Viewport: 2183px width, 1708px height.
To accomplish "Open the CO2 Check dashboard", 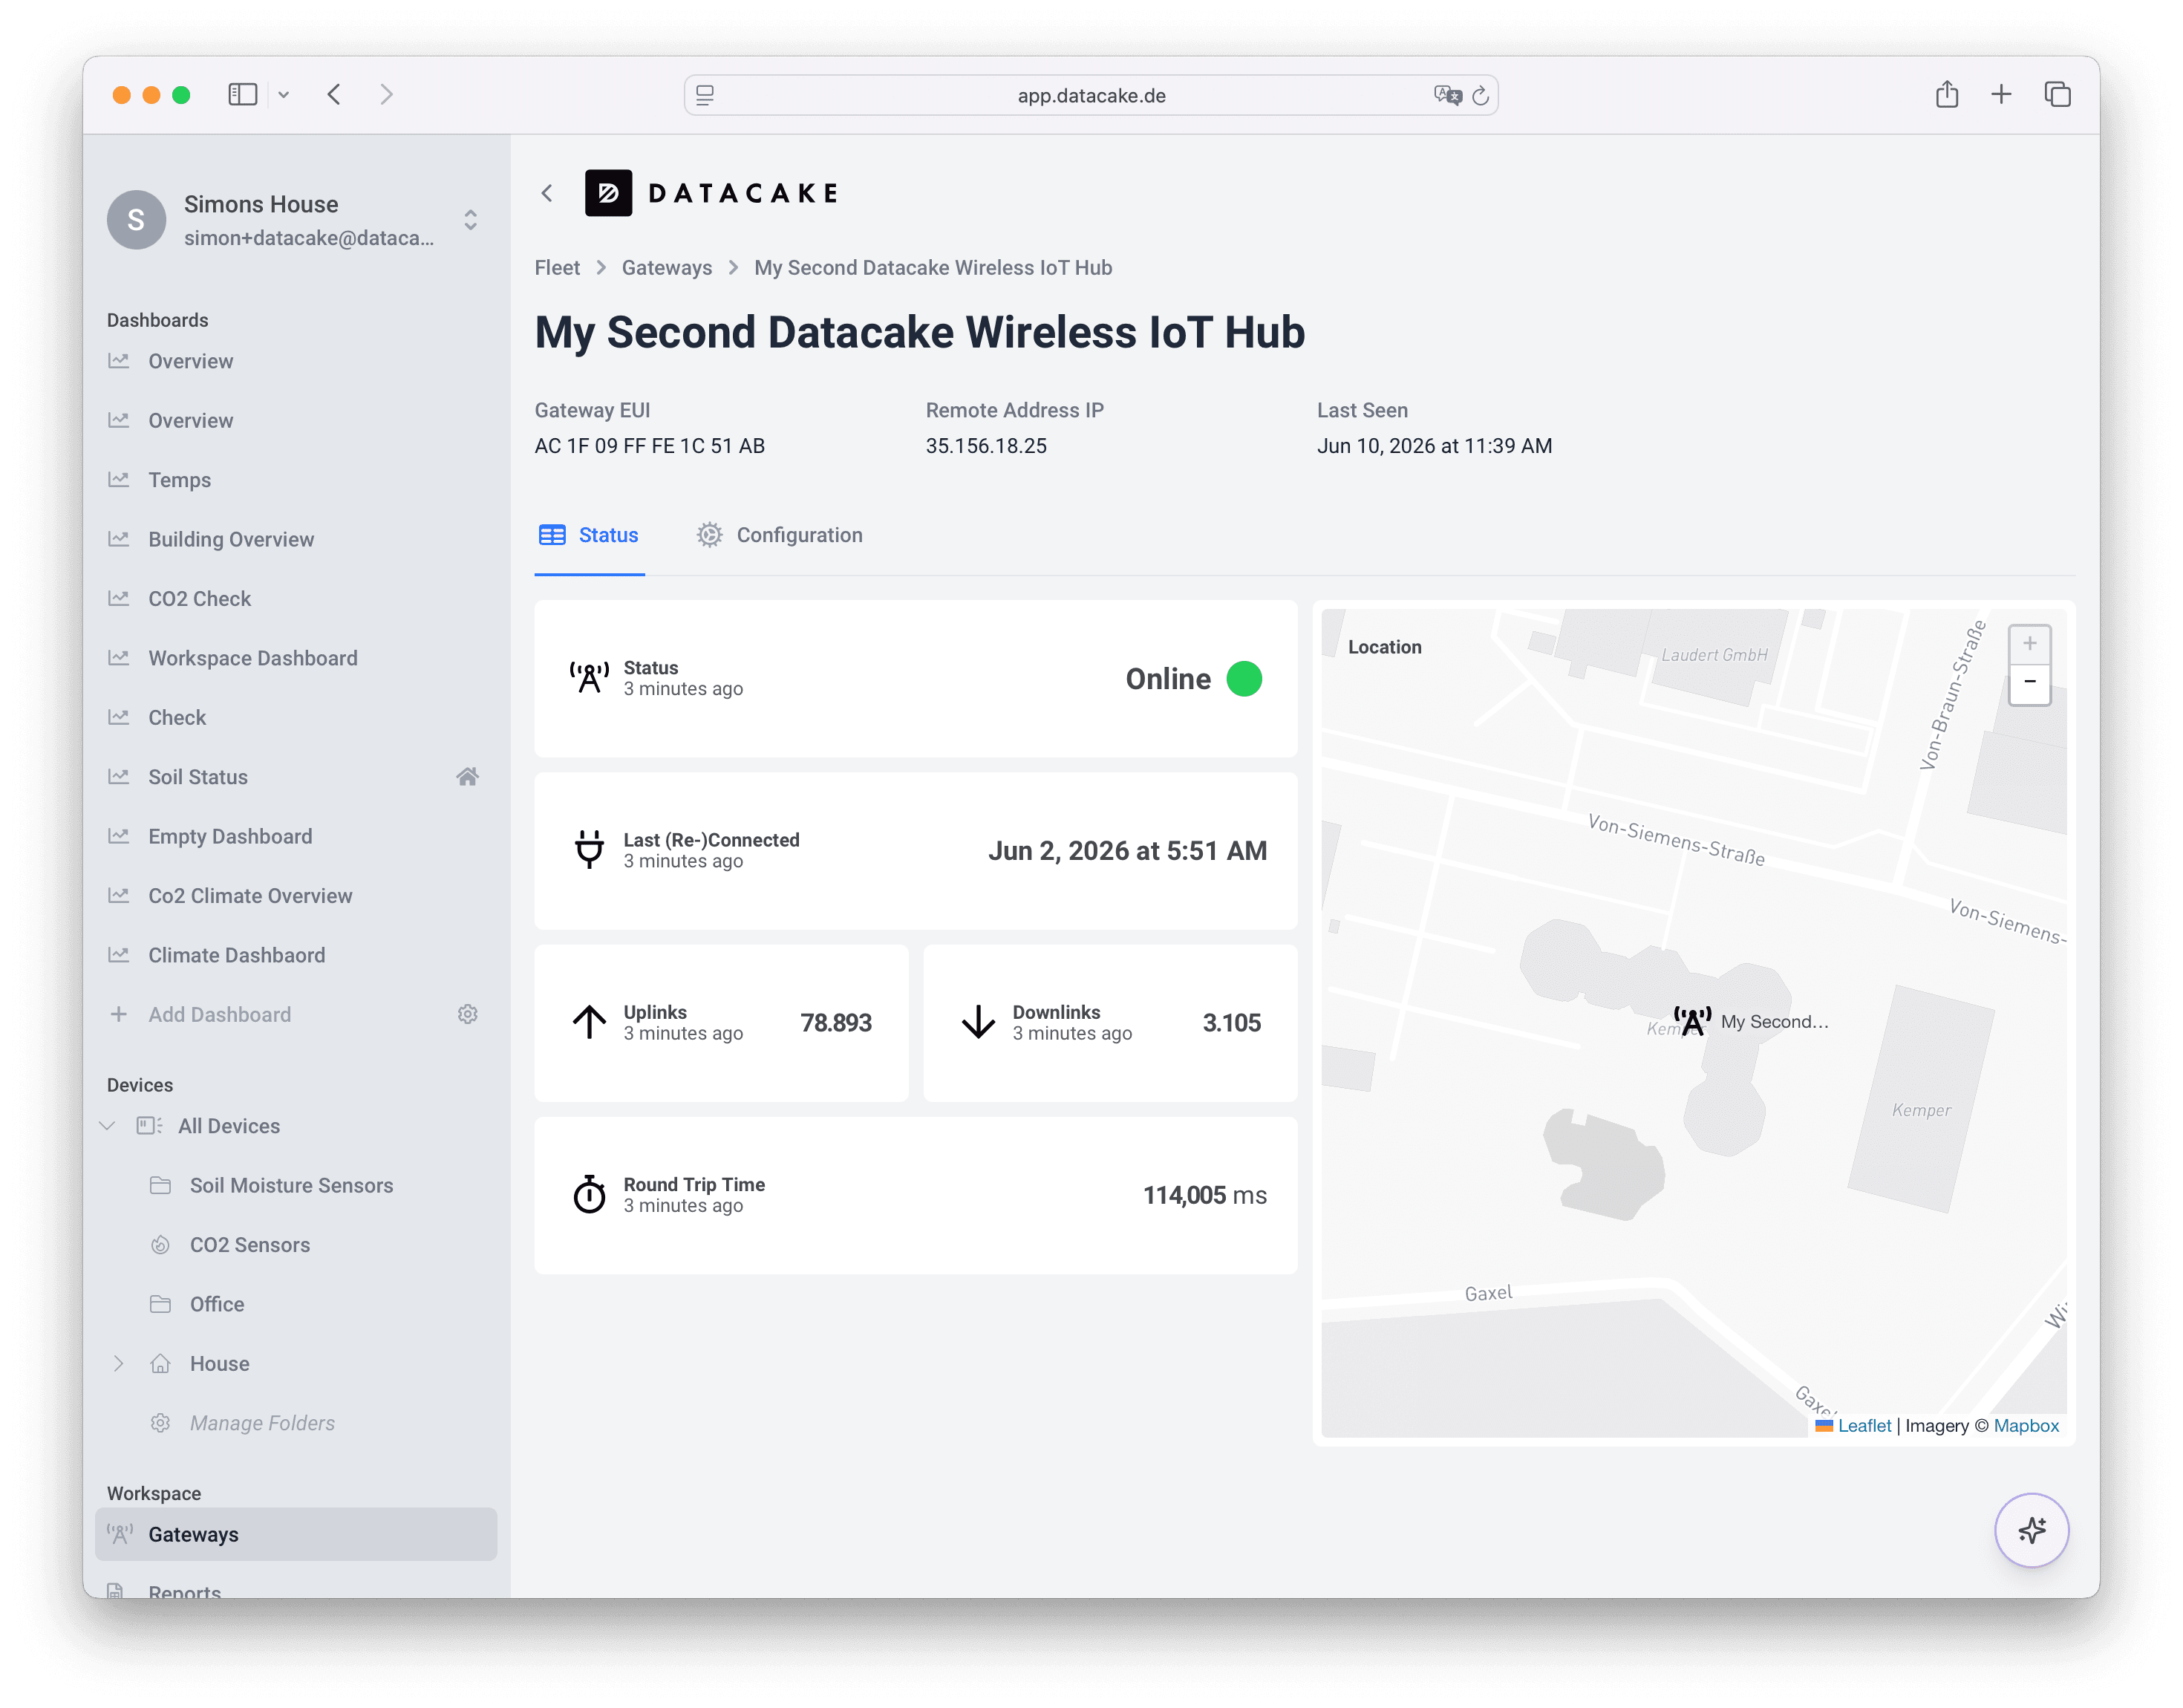I will pyautogui.click(x=199, y=599).
